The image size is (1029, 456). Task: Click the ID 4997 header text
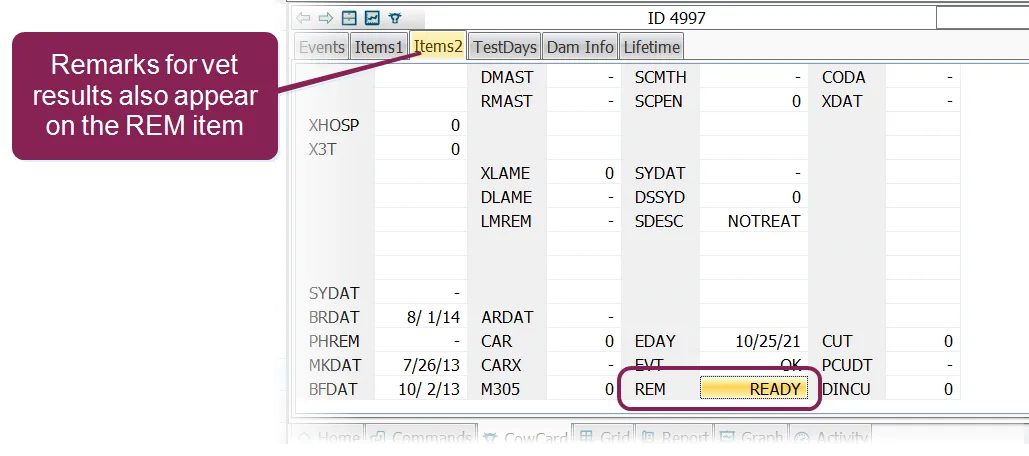pyautogui.click(x=676, y=18)
